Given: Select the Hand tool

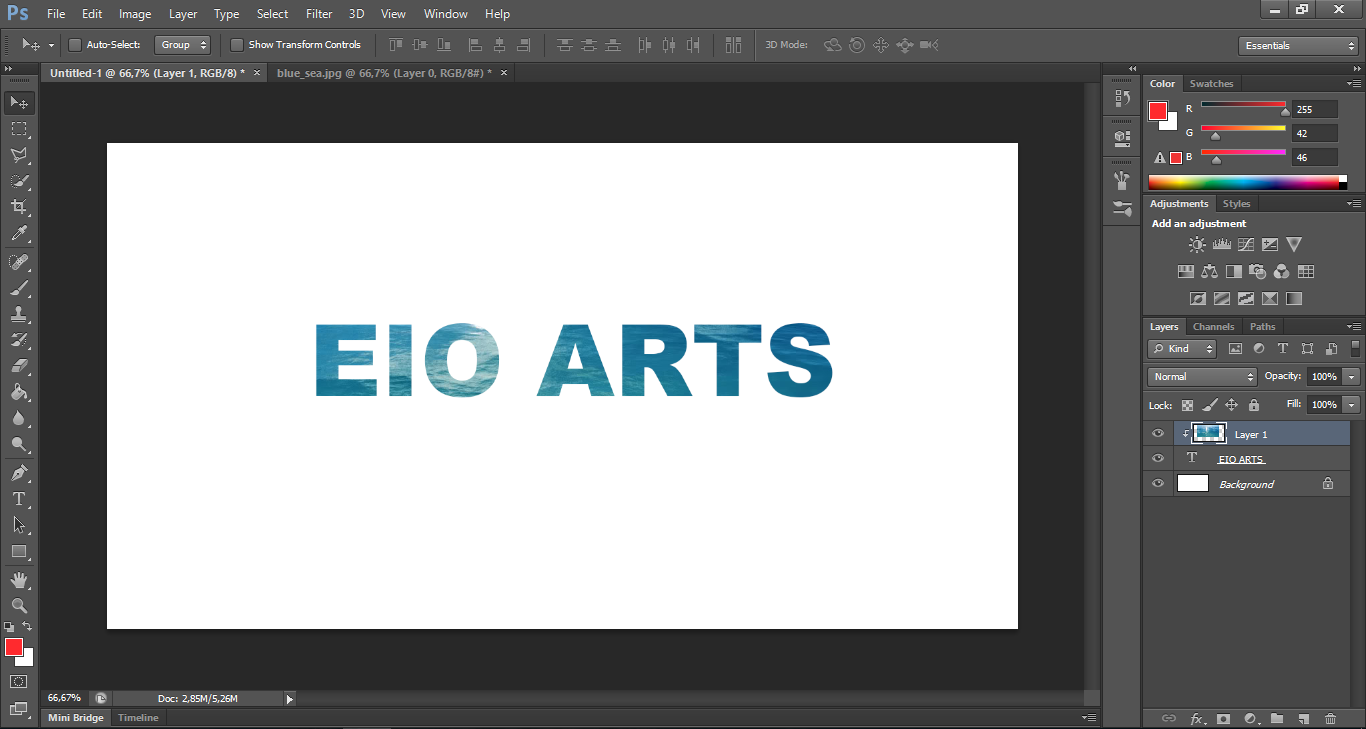Looking at the screenshot, I should 19,580.
